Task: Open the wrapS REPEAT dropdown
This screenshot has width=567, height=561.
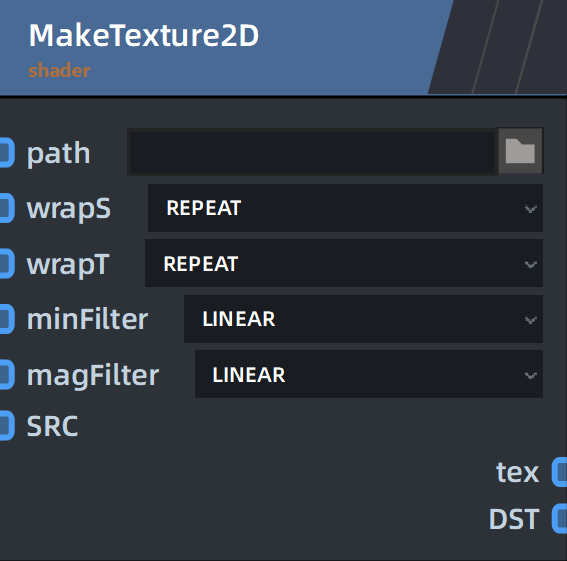Action: coord(345,208)
